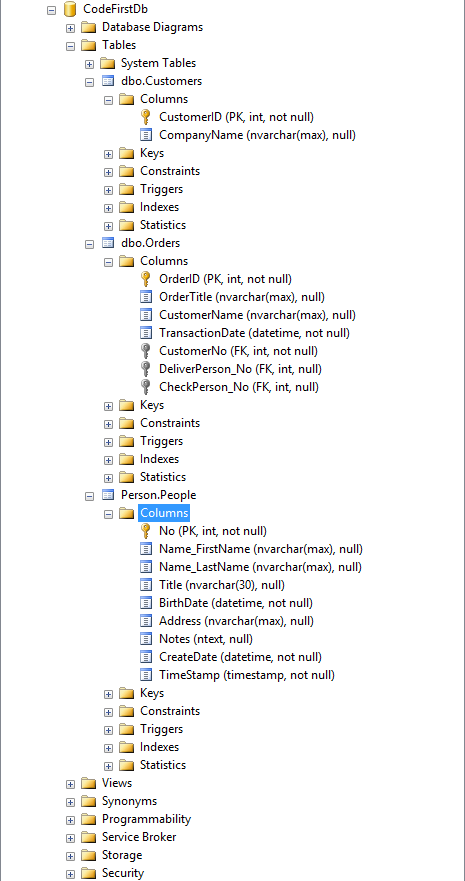
Task: Click the Person.People table icon
Action: [x=108, y=495]
